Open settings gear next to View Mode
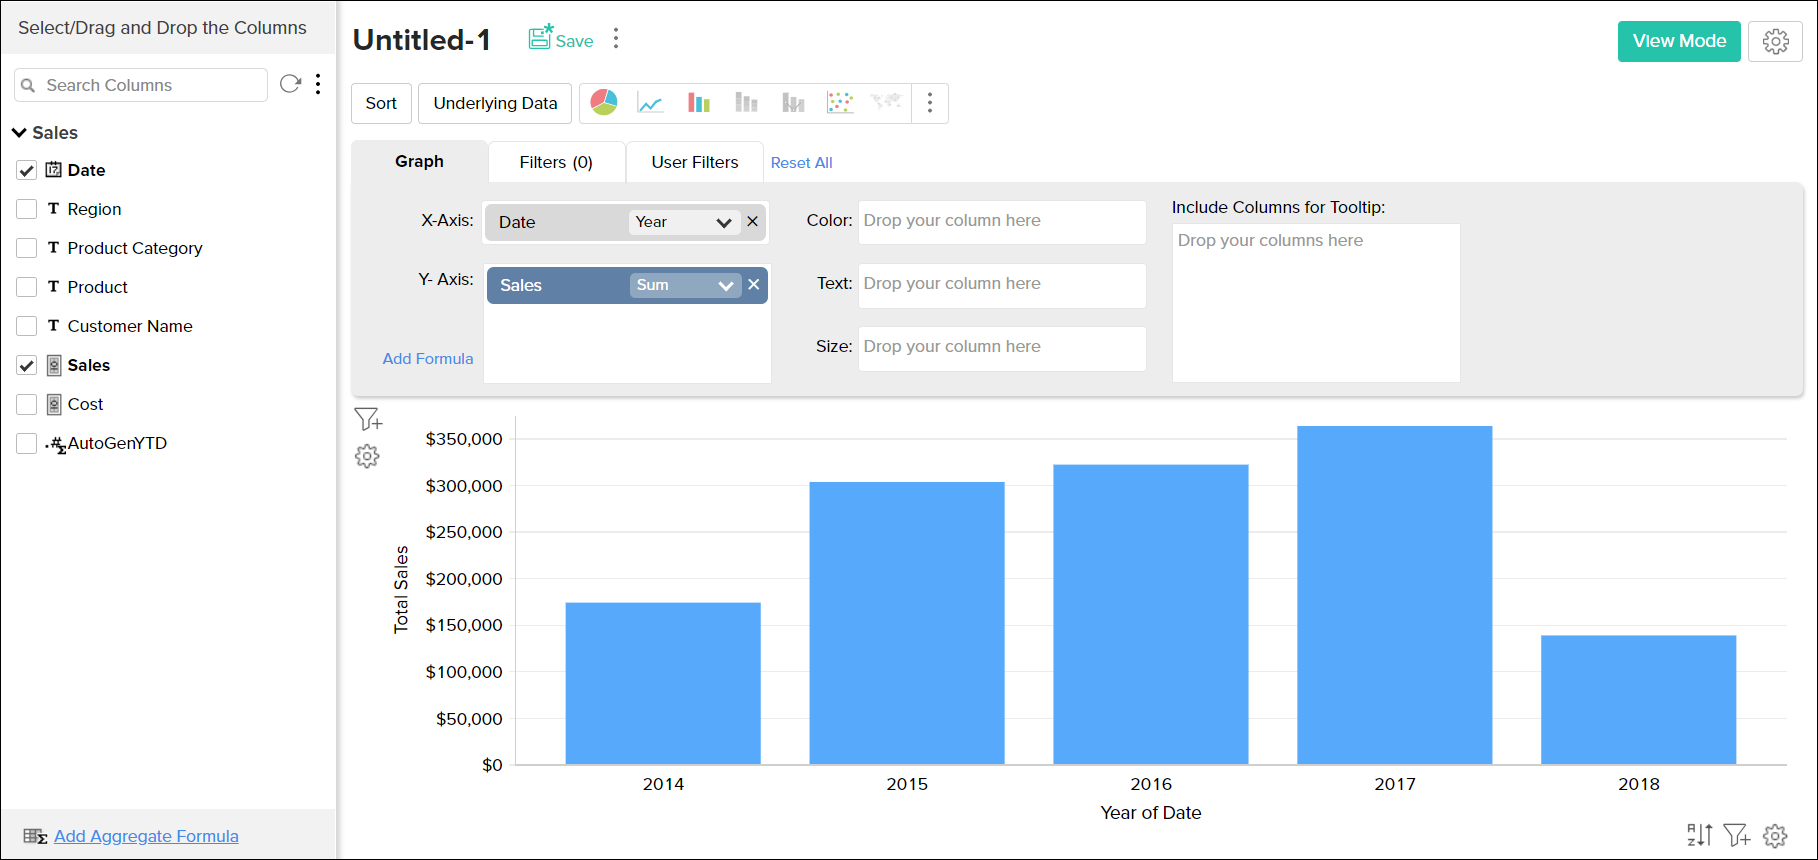The width and height of the screenshot is (1818, 860). point(1775,41)
